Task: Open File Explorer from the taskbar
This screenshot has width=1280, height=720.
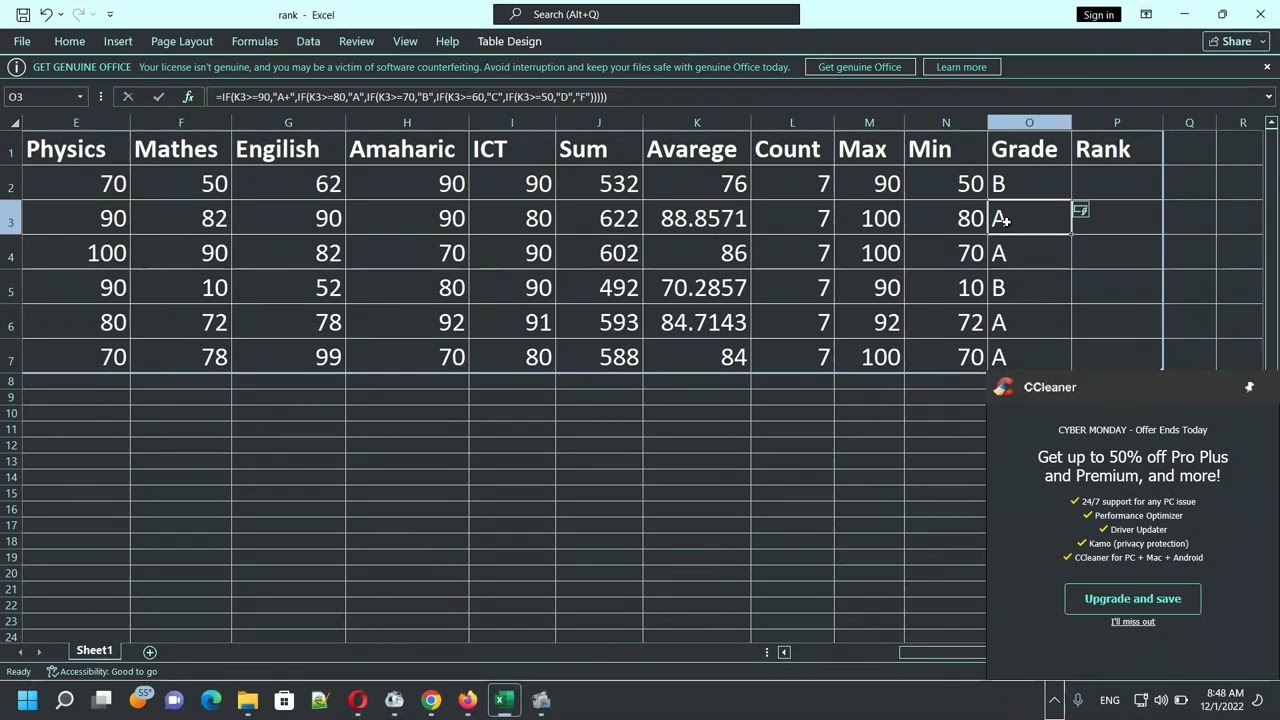Action: 248,700
